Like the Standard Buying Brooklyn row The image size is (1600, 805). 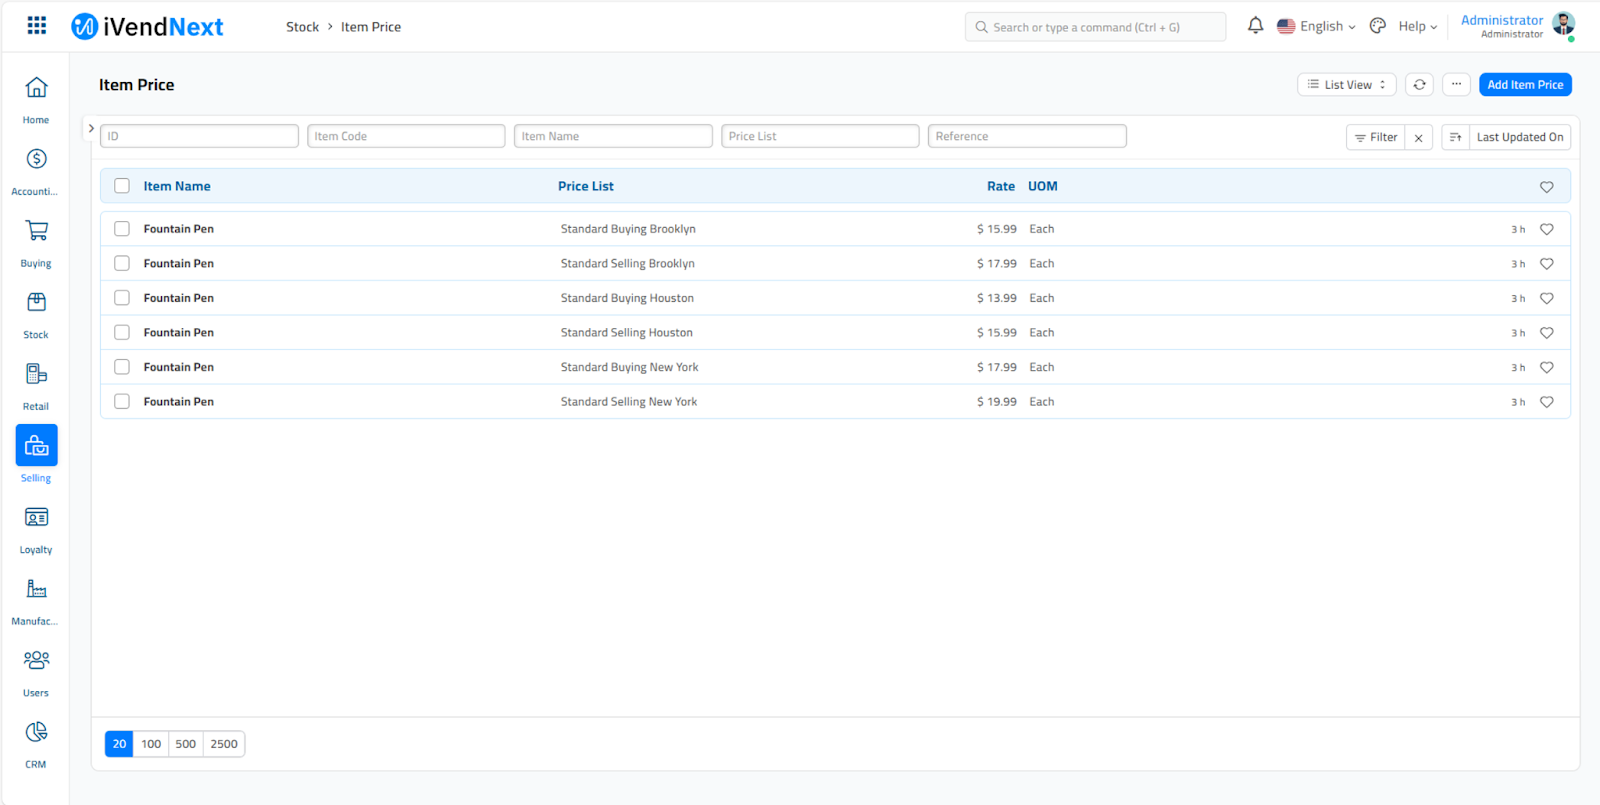pyautogui.click(x=1546, y=230)
